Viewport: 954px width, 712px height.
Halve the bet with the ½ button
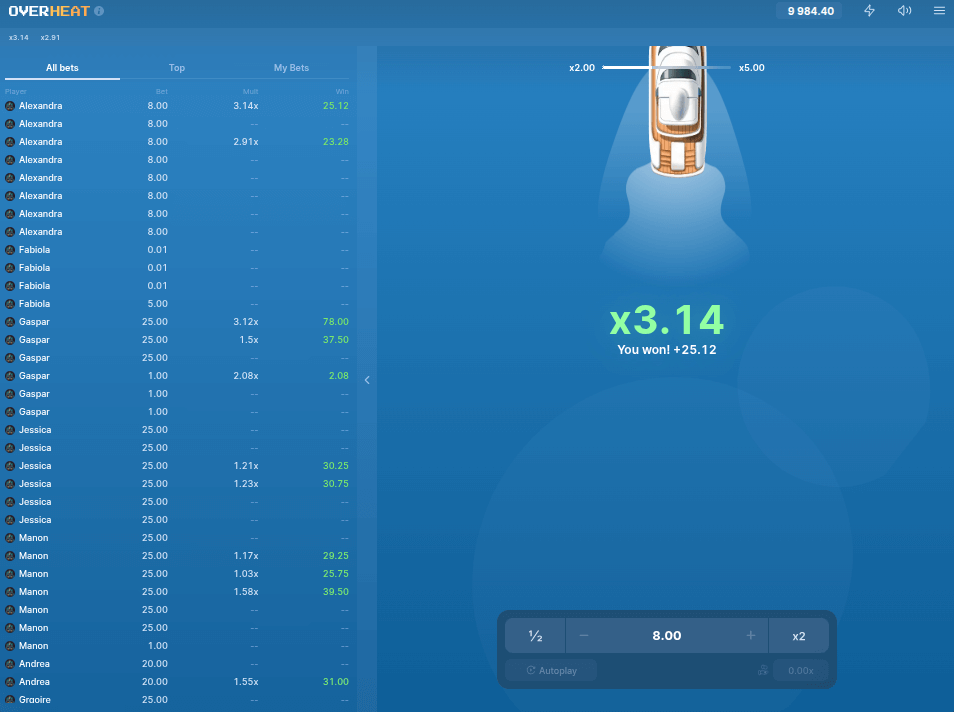[535, 636]
